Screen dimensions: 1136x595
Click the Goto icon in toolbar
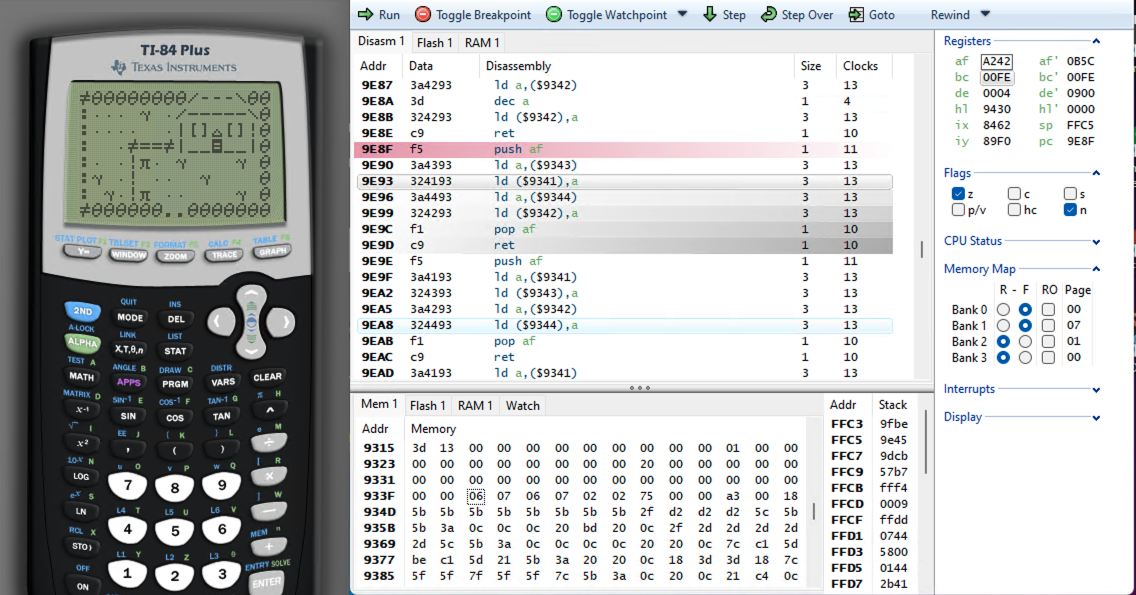856,15
